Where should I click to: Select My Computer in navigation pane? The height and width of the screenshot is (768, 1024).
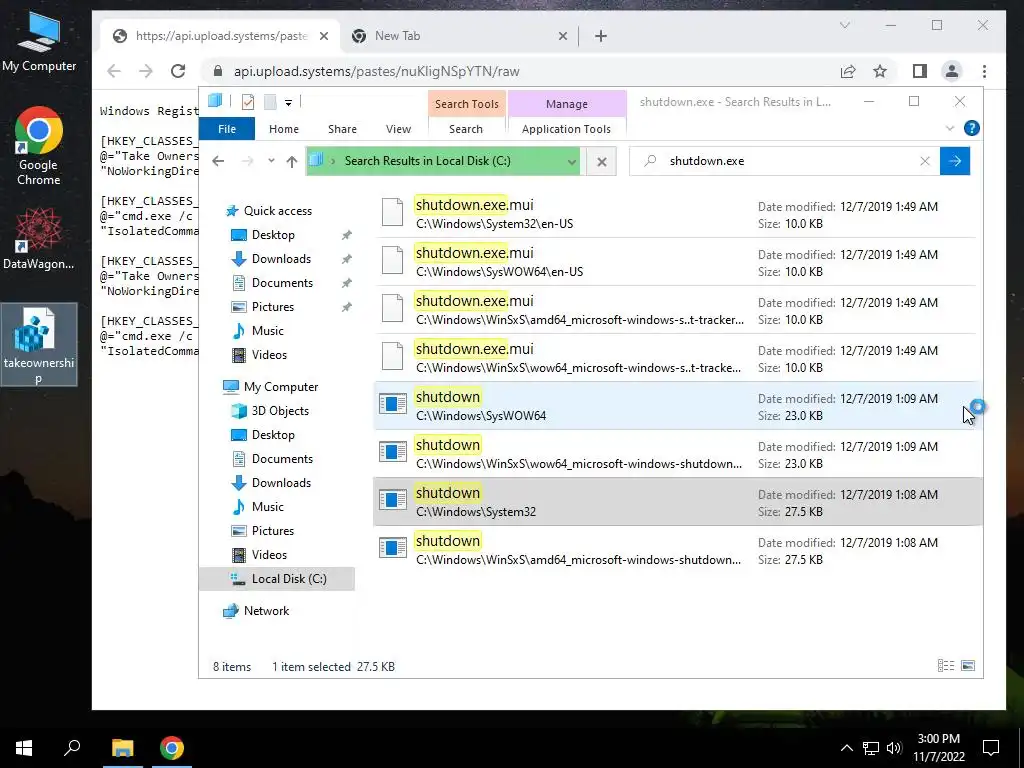point(280,387)
